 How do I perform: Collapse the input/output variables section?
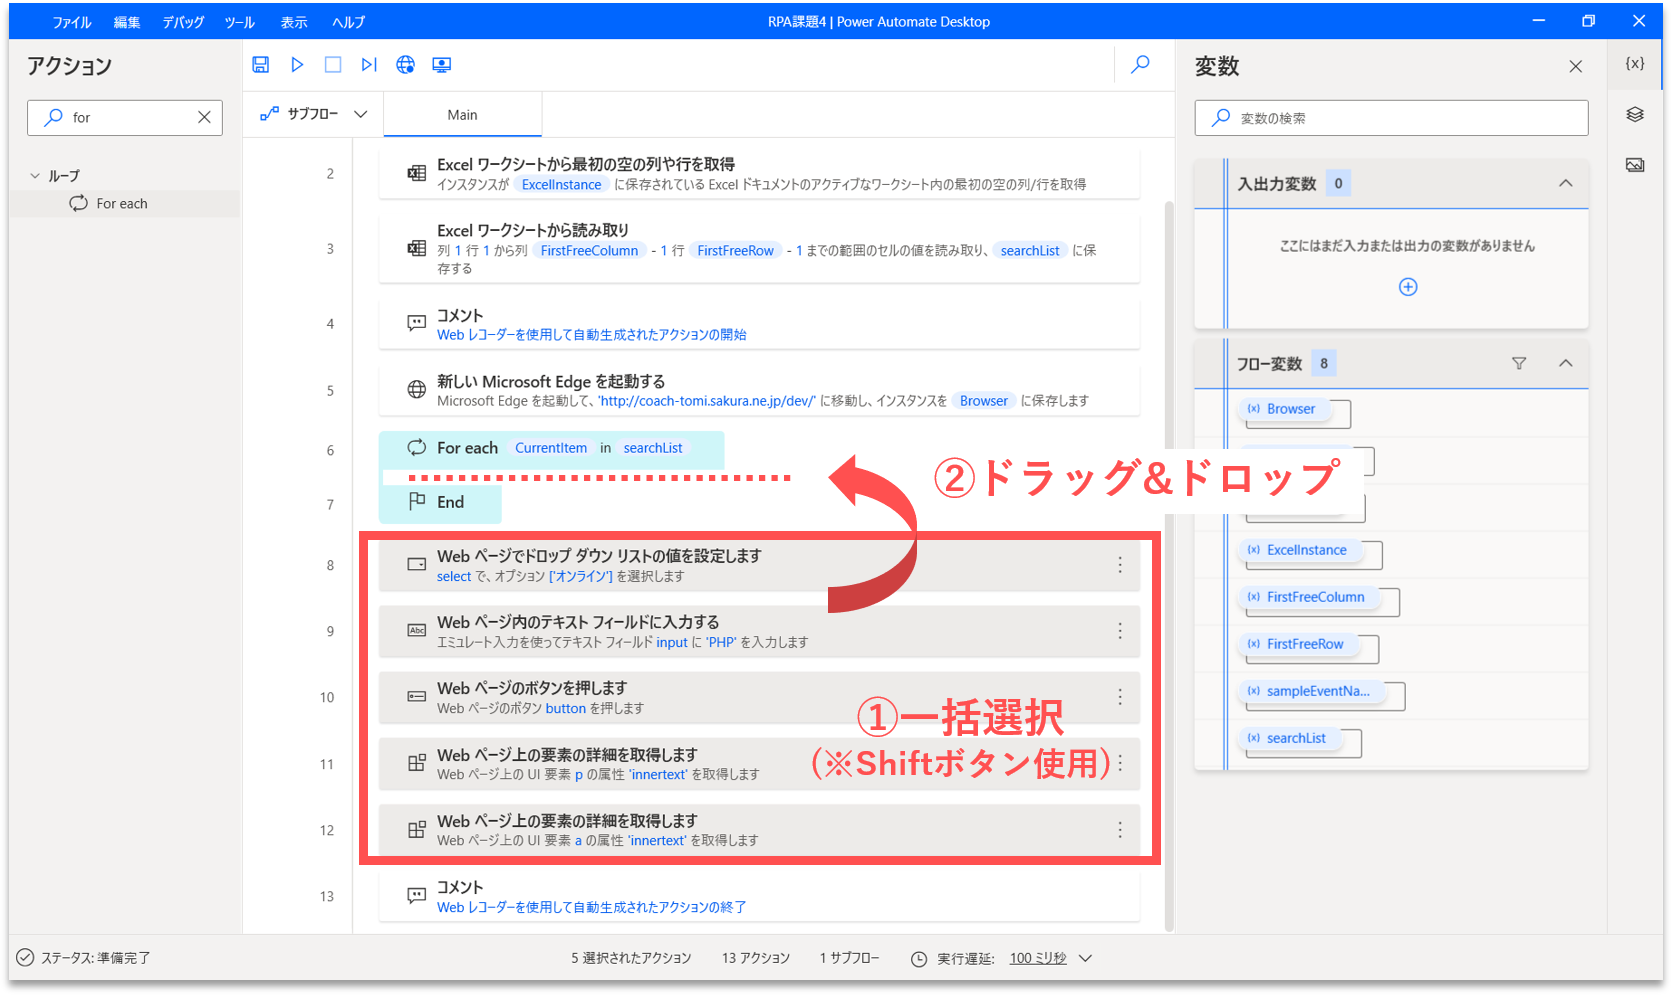point(1566,184)
